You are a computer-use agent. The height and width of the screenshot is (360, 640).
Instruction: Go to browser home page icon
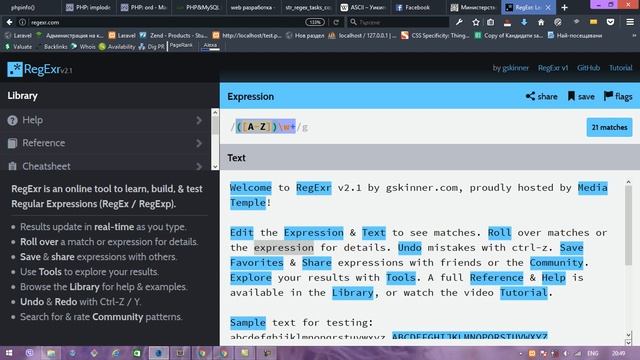[541, 22]
